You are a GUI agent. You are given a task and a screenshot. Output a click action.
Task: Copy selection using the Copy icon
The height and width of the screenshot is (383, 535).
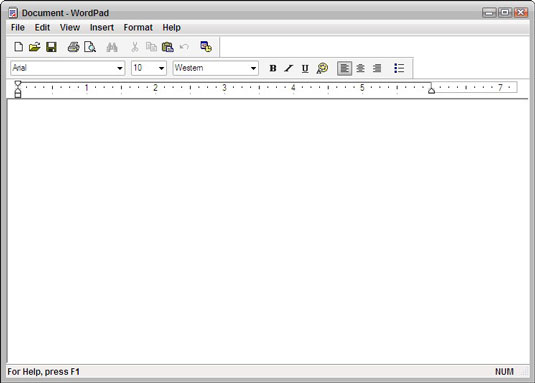tap(151, 47)
